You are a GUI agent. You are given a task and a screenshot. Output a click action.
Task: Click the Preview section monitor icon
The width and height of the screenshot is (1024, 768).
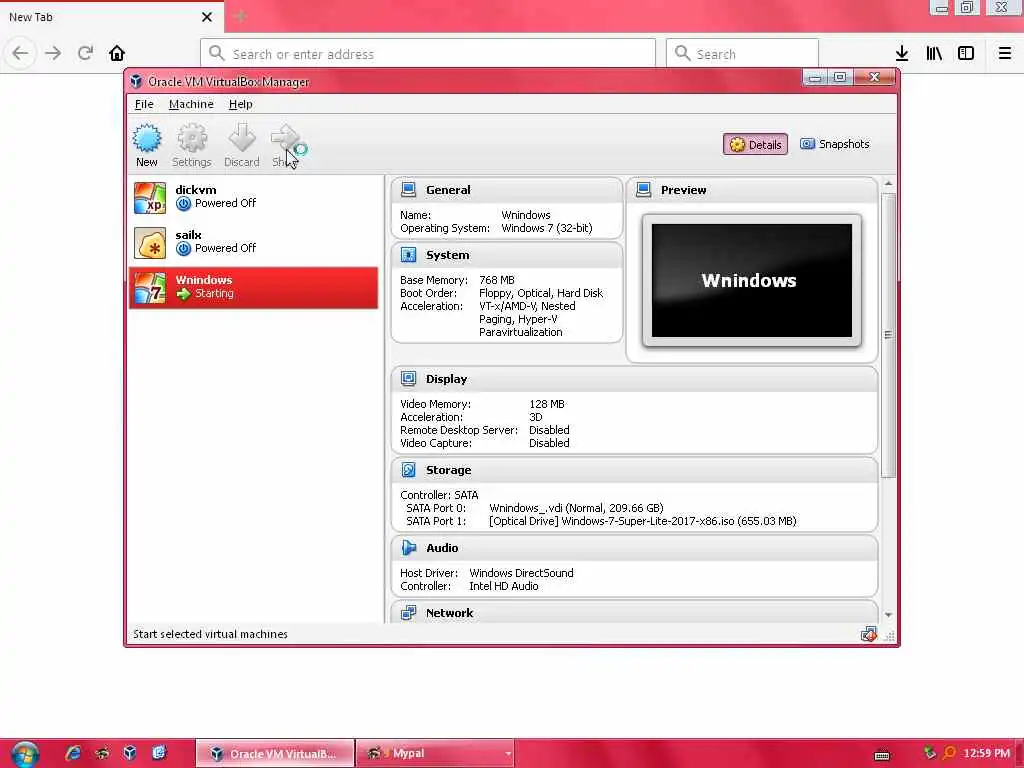pos(643,190)
